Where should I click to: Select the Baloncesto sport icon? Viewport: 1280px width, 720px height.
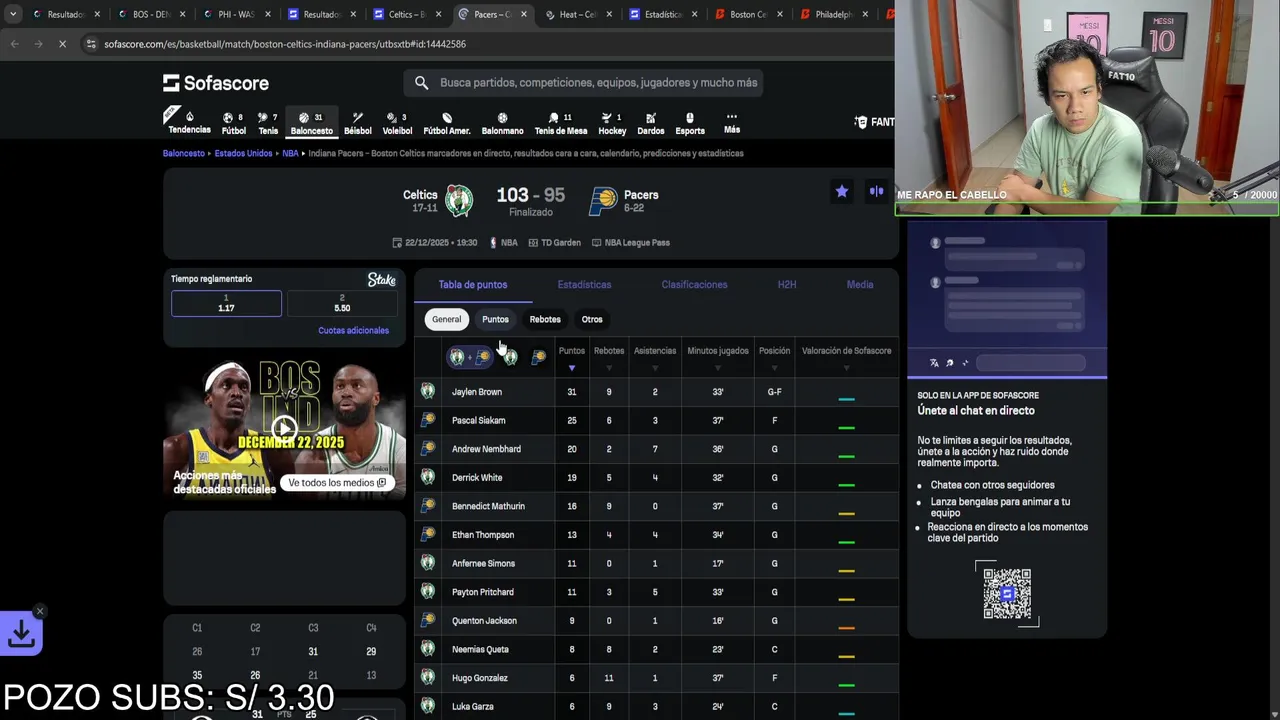point(311,123)
